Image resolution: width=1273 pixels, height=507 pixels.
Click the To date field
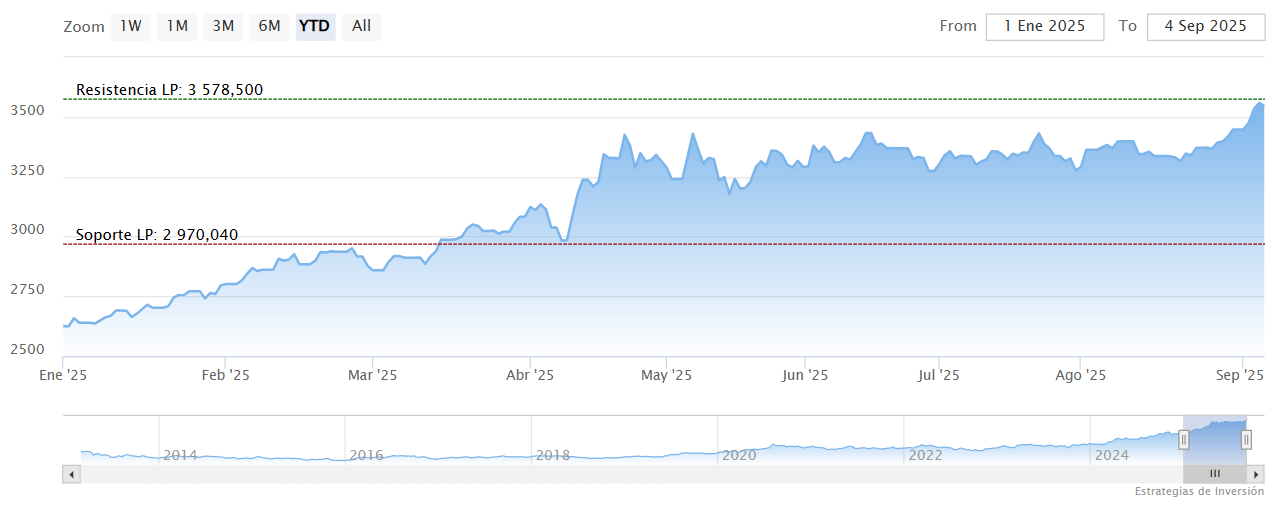click(x=1205, y=26)
